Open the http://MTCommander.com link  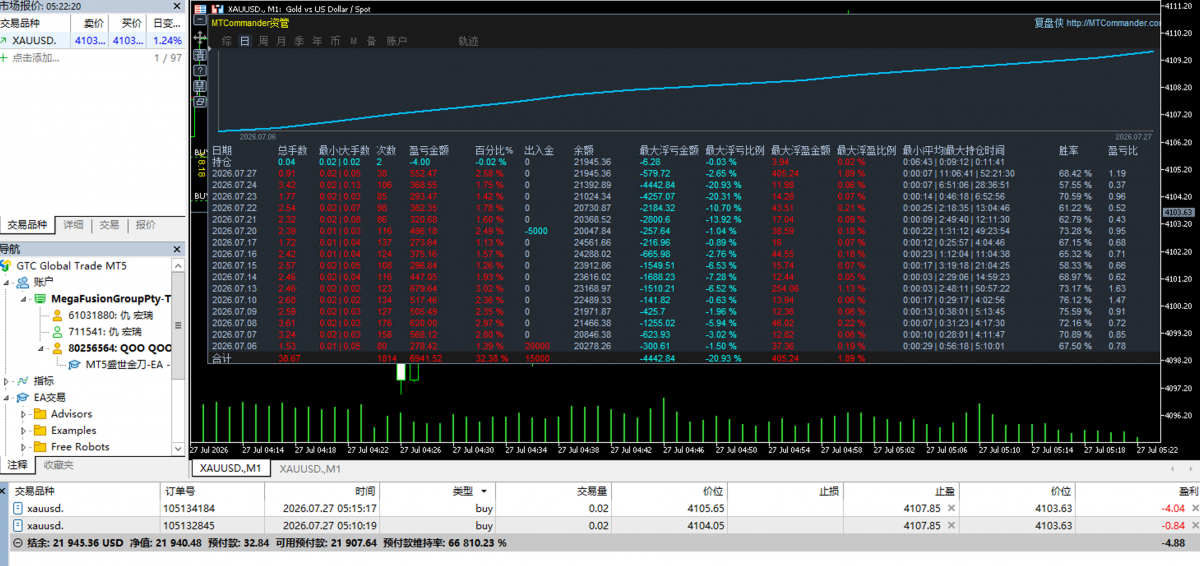coord(1113,22)
